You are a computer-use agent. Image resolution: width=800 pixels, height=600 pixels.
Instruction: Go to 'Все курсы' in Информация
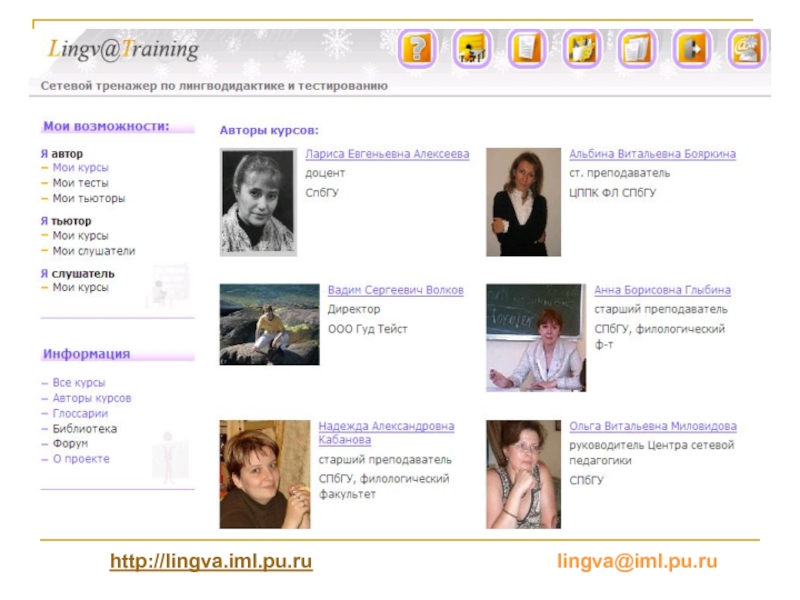click(x=79, y=382)
